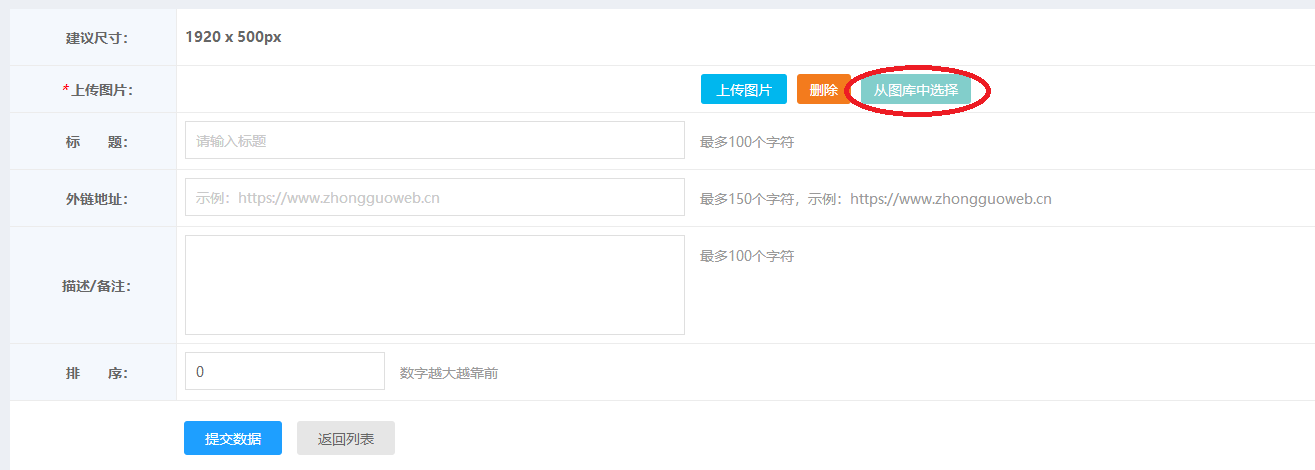Viewport: 1315px width, 470px height.
Task: Click the 建议尺寸 row label
Action: coord(97,38)
